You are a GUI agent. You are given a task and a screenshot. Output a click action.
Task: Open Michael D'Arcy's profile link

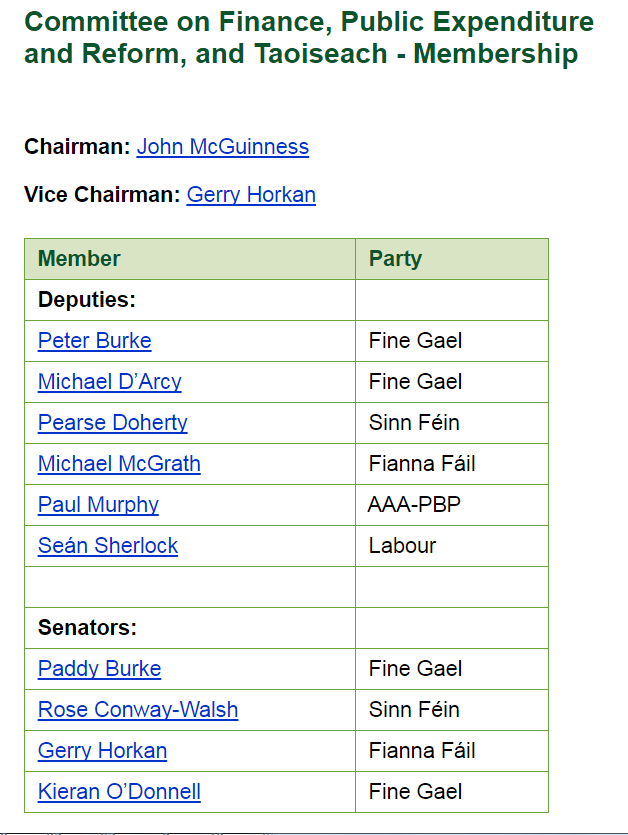tap(110, 382)
